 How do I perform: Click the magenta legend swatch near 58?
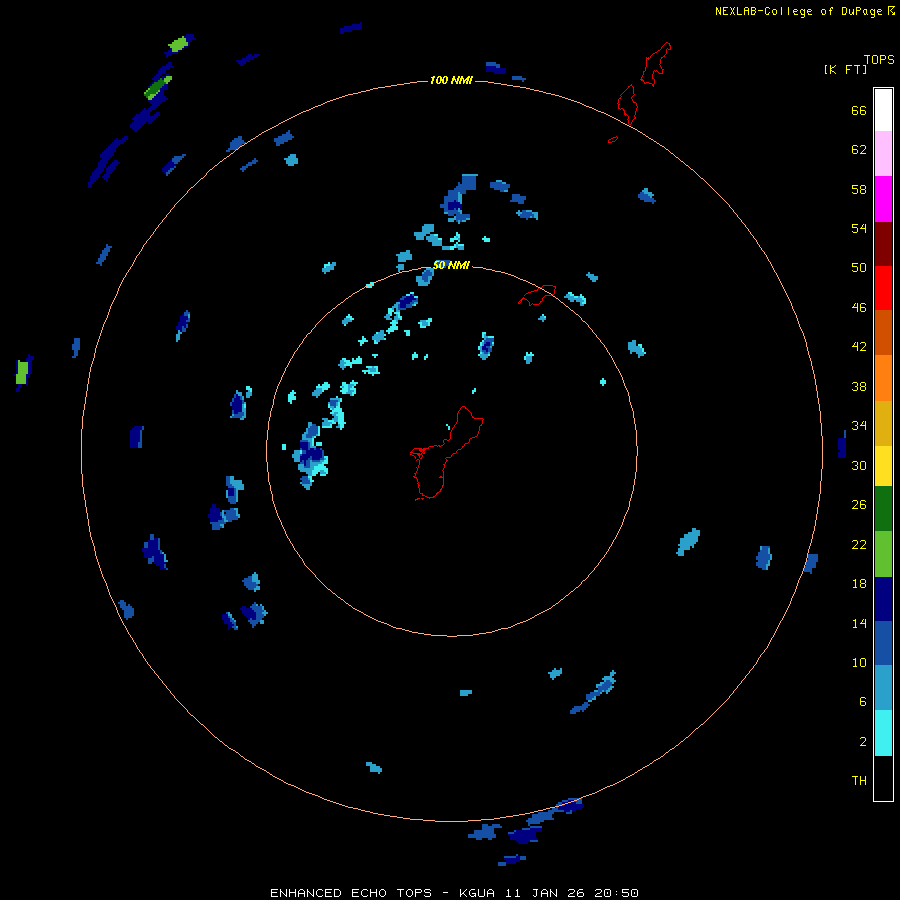coord(883,199)
